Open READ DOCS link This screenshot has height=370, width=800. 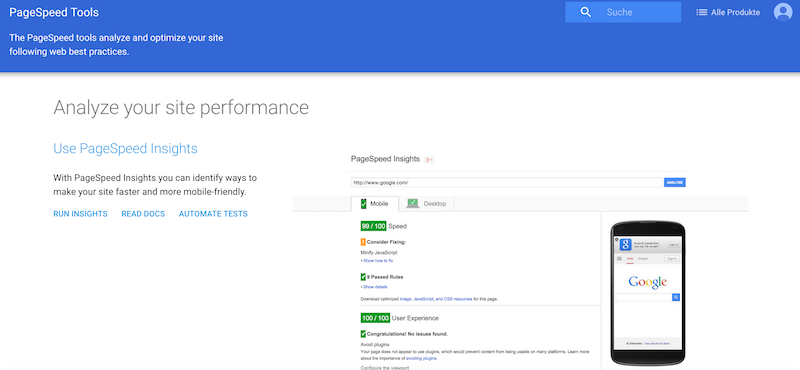point(143,214)
